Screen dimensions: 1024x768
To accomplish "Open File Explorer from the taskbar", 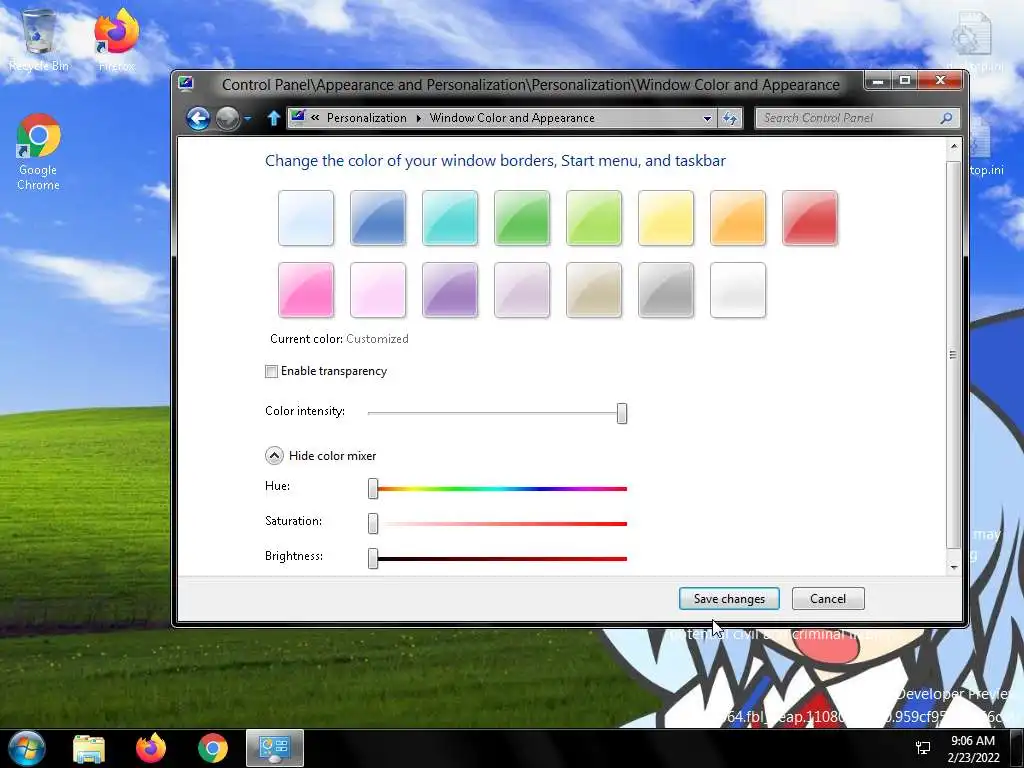I will pos(89,748).
